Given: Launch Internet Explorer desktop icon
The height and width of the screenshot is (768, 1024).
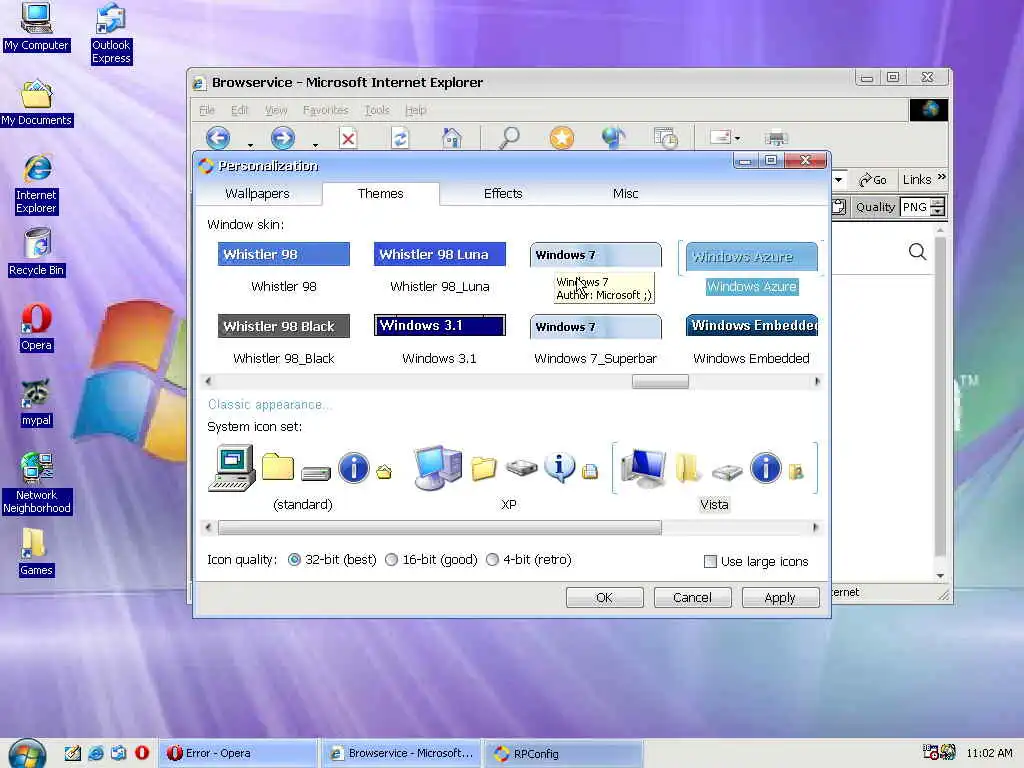Looking at the screenshot, I should (37, 184).
